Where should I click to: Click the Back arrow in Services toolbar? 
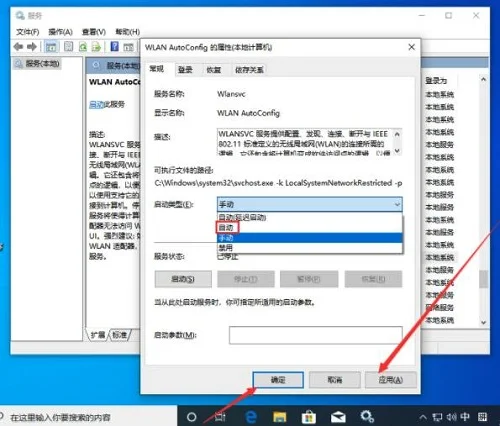[18, 47]
